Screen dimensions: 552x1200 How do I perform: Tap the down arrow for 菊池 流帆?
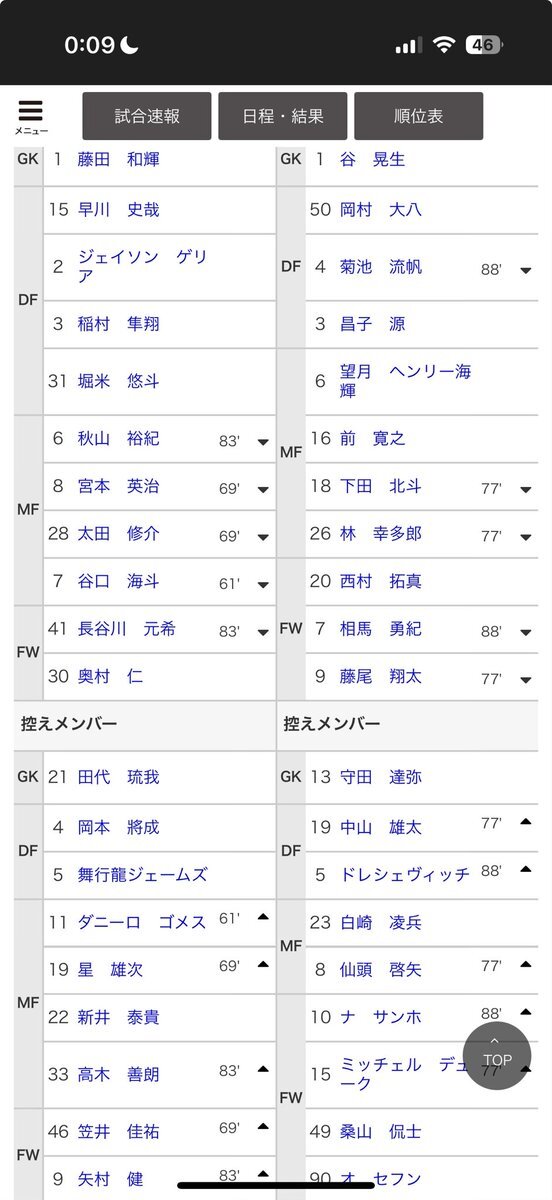pos(525,270)
